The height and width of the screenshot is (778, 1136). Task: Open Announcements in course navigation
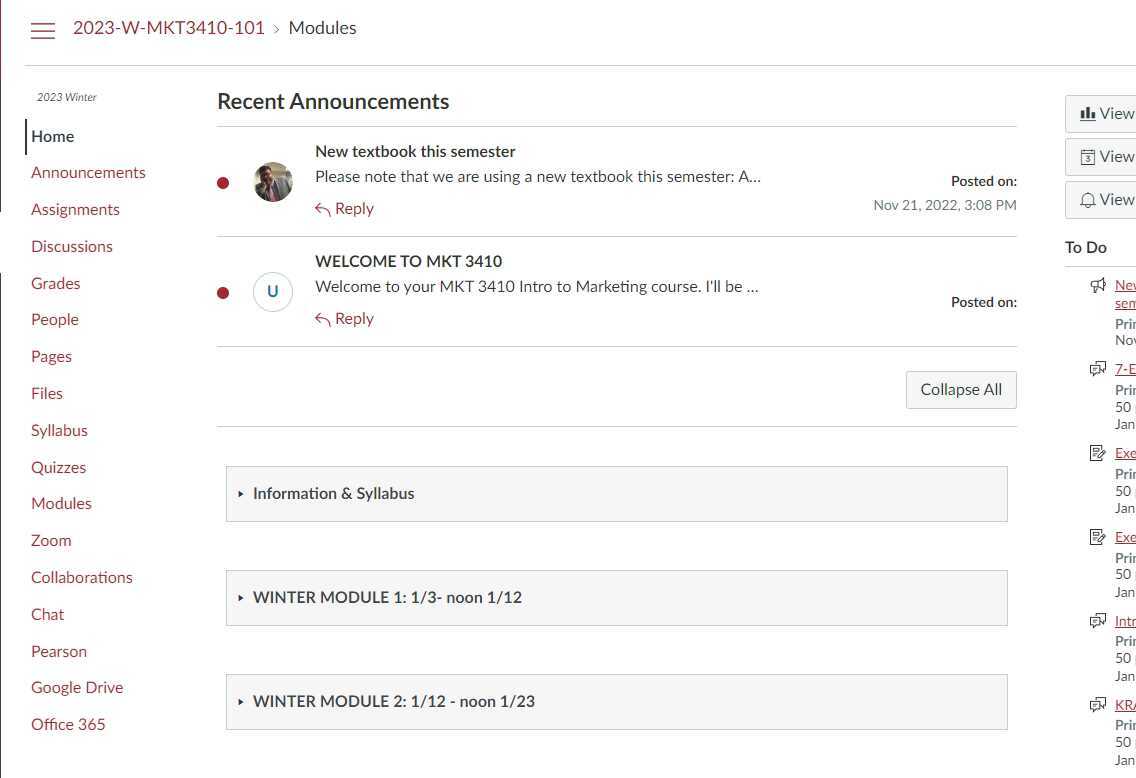pyautogui.click(x=88, y=173)
